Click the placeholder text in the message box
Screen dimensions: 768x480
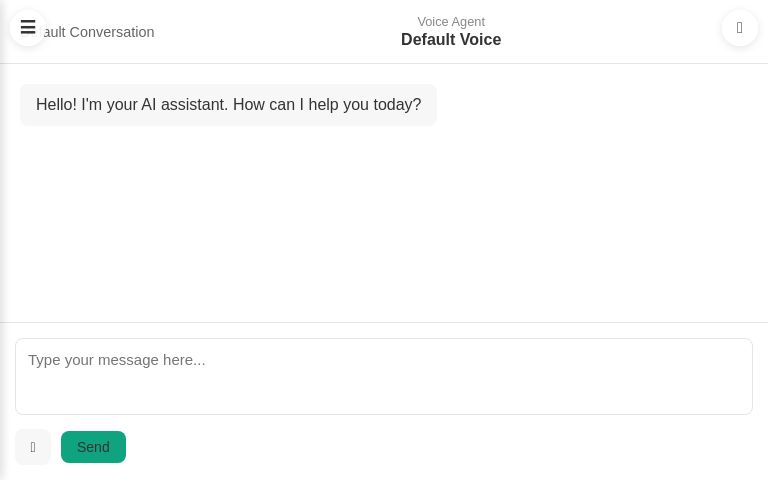coord(117,360)
